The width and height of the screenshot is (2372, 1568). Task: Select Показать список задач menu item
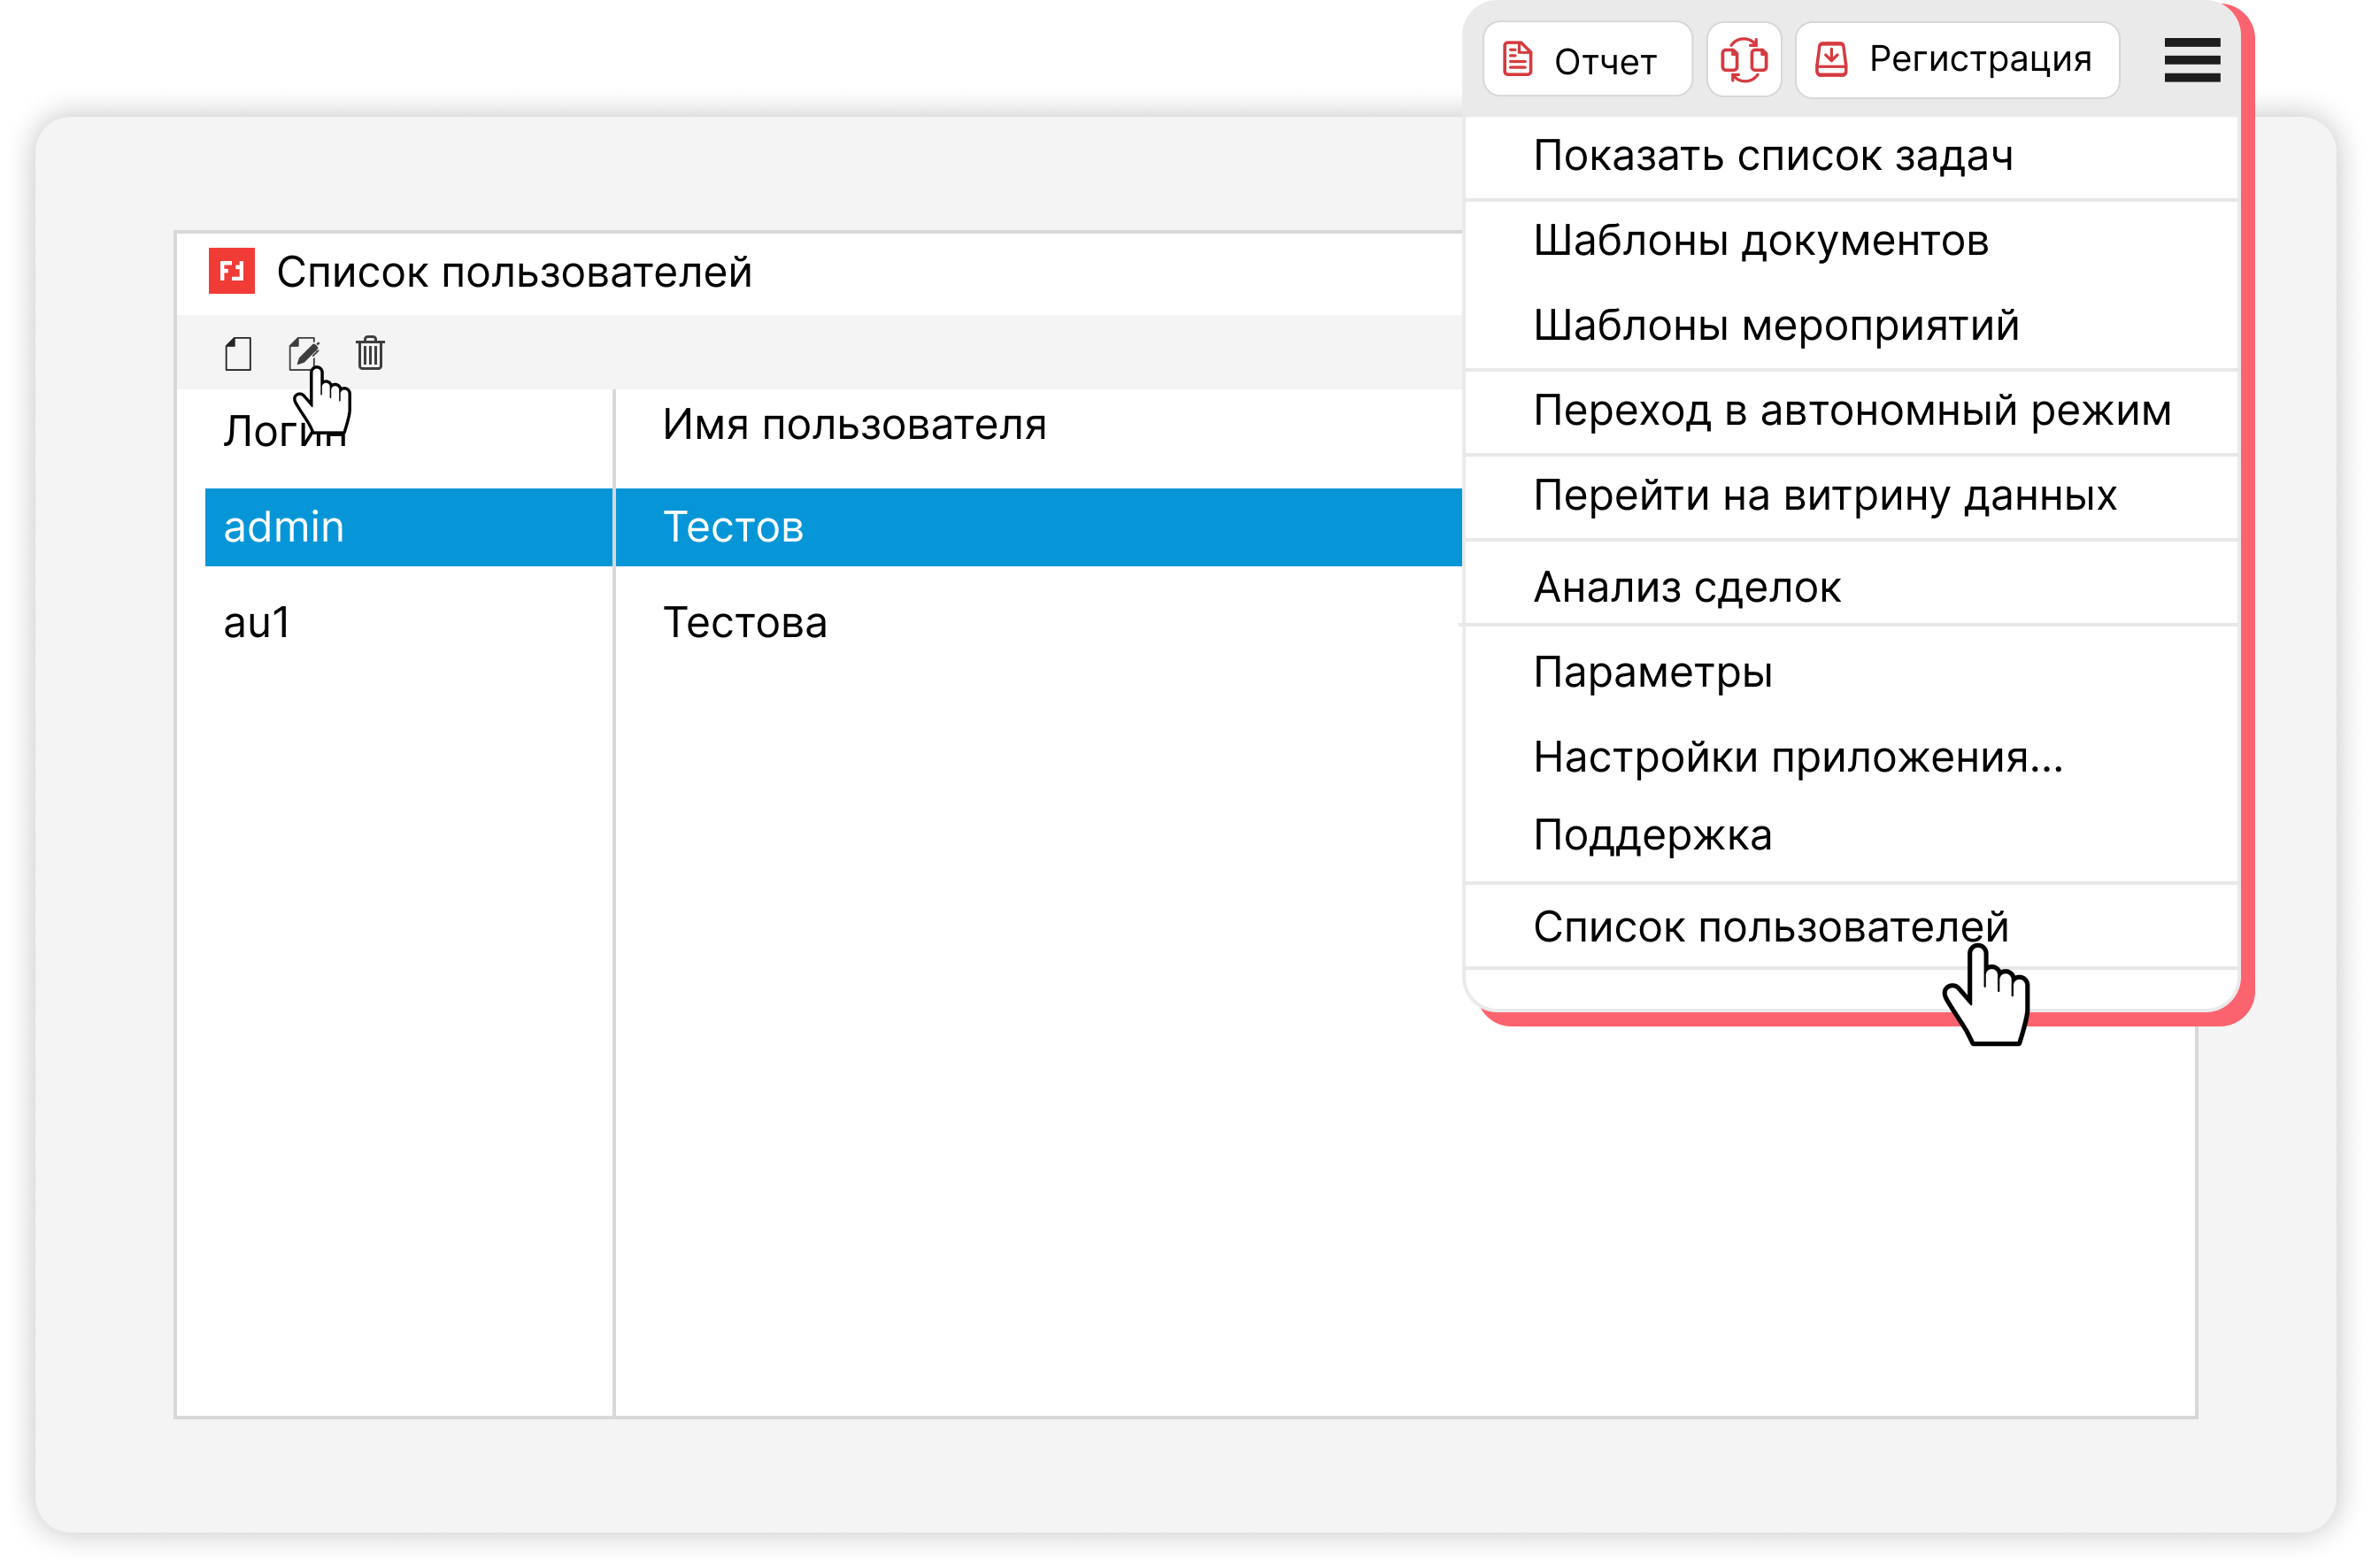[x=1772, y=156]
